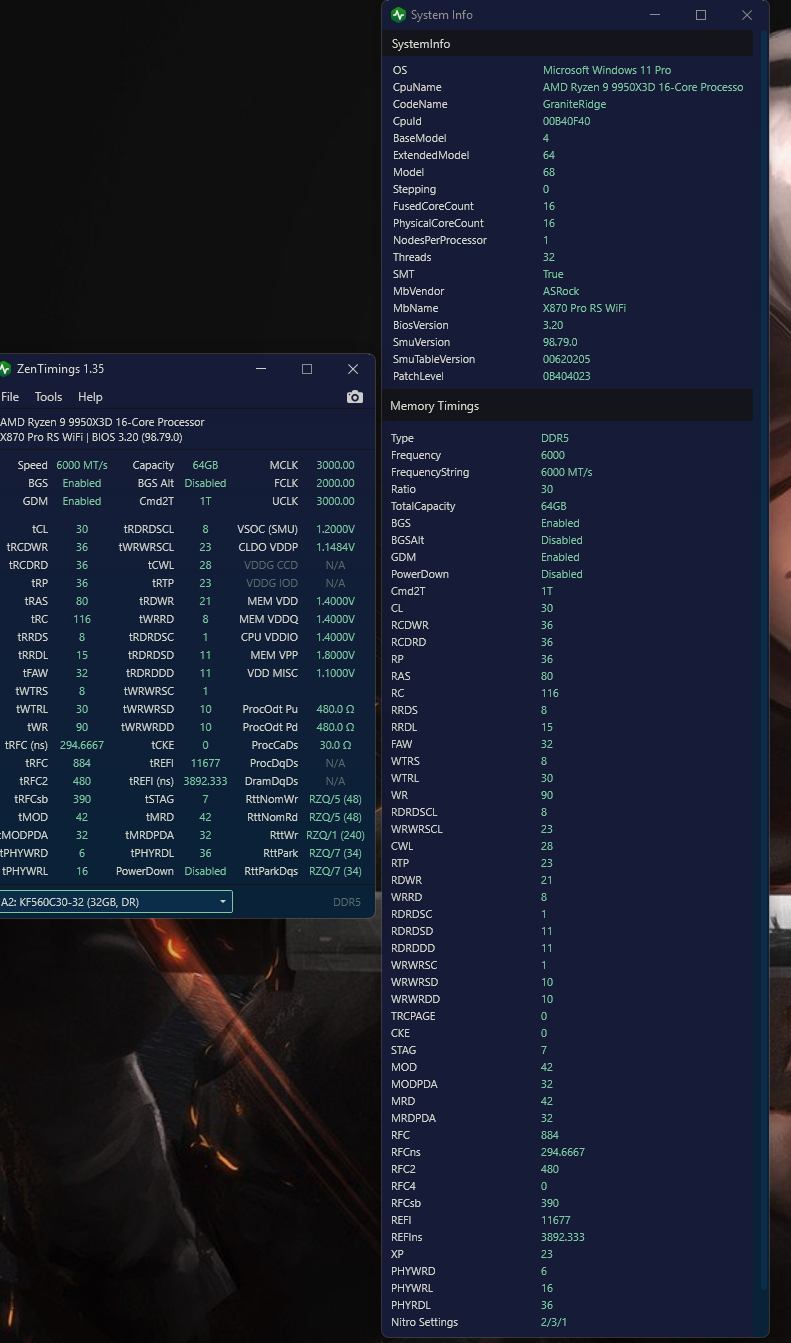Click the FrequencyString value in System Info
Image resolution: width=791 pixels, height=1343 pixels.
tap(566, 472)
